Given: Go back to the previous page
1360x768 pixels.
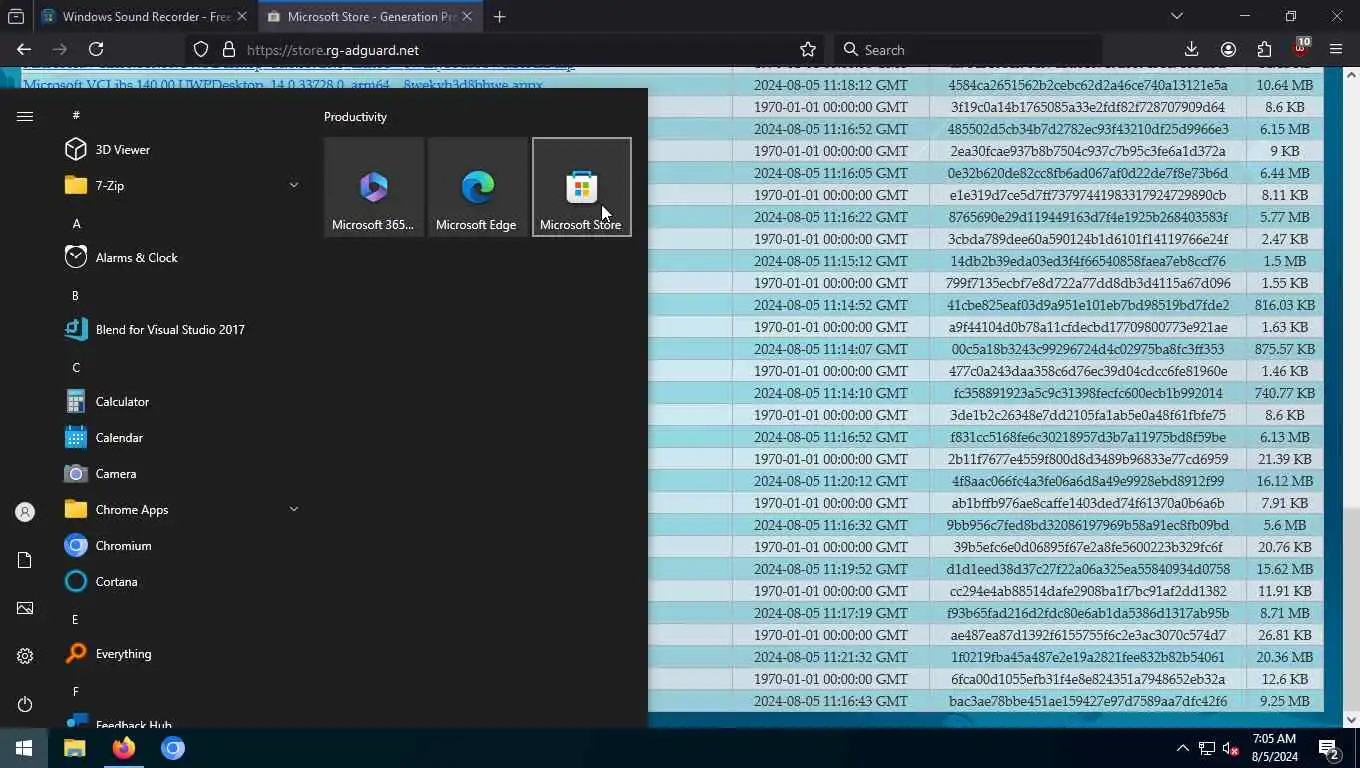Looking at the screenshot, I should point(24,49).
